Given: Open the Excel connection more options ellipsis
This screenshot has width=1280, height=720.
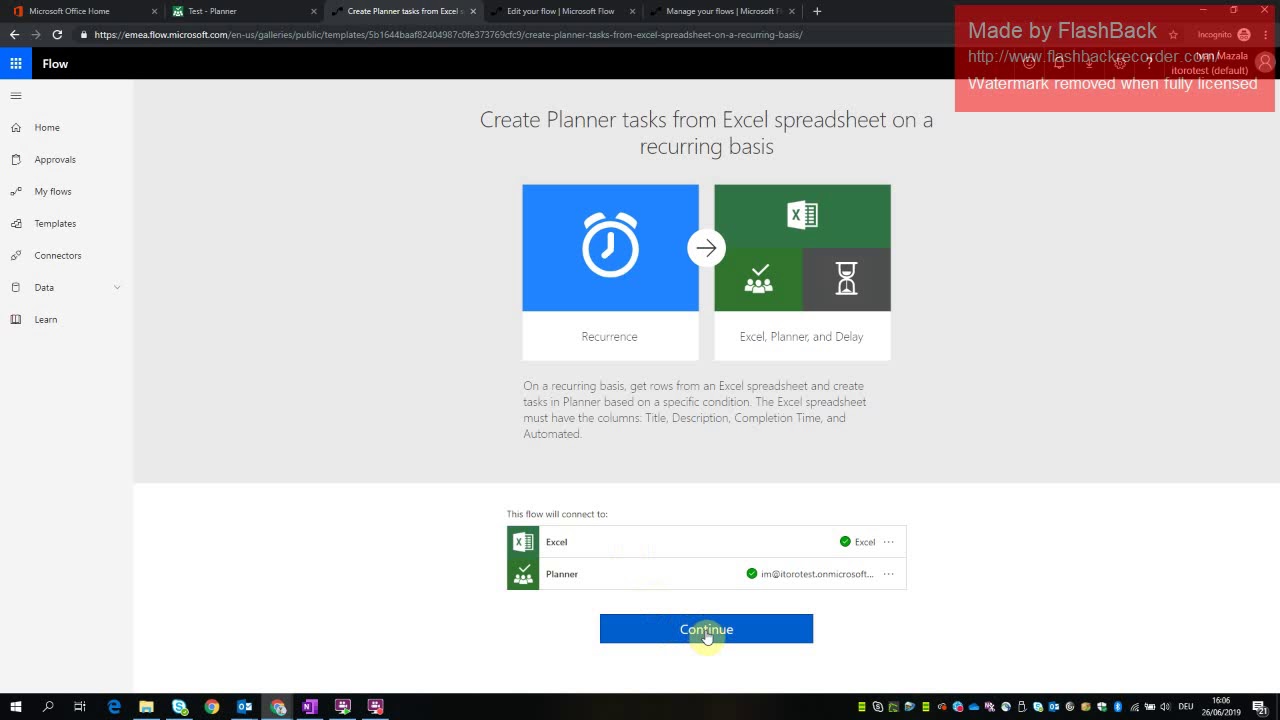Looking at the screenshot, I should click(x=888, y=542).
